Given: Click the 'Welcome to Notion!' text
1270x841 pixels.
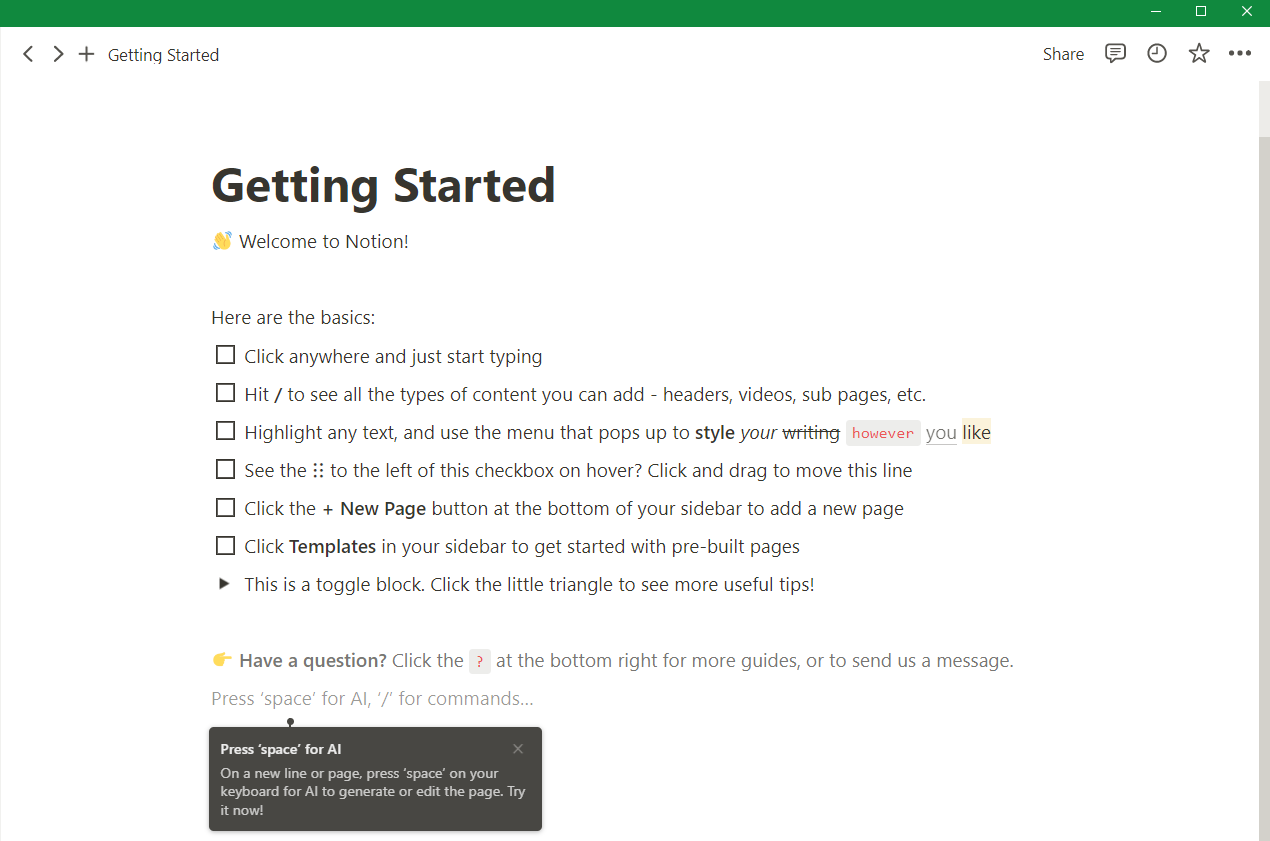Looking at the screenshot, I should tap(324, 241).
